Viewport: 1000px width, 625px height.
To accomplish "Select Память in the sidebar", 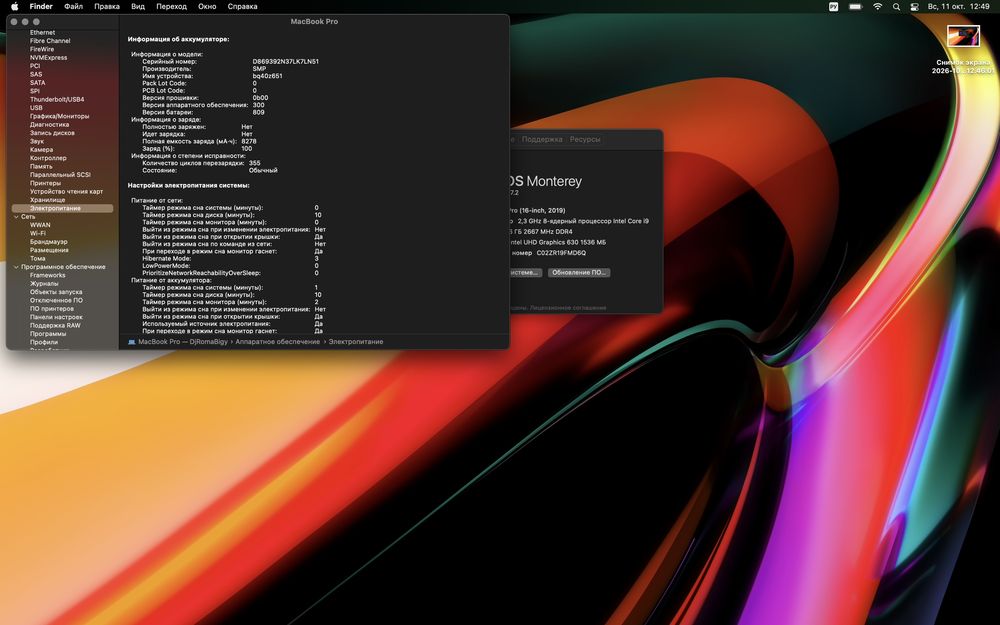I will click(41, 166).
